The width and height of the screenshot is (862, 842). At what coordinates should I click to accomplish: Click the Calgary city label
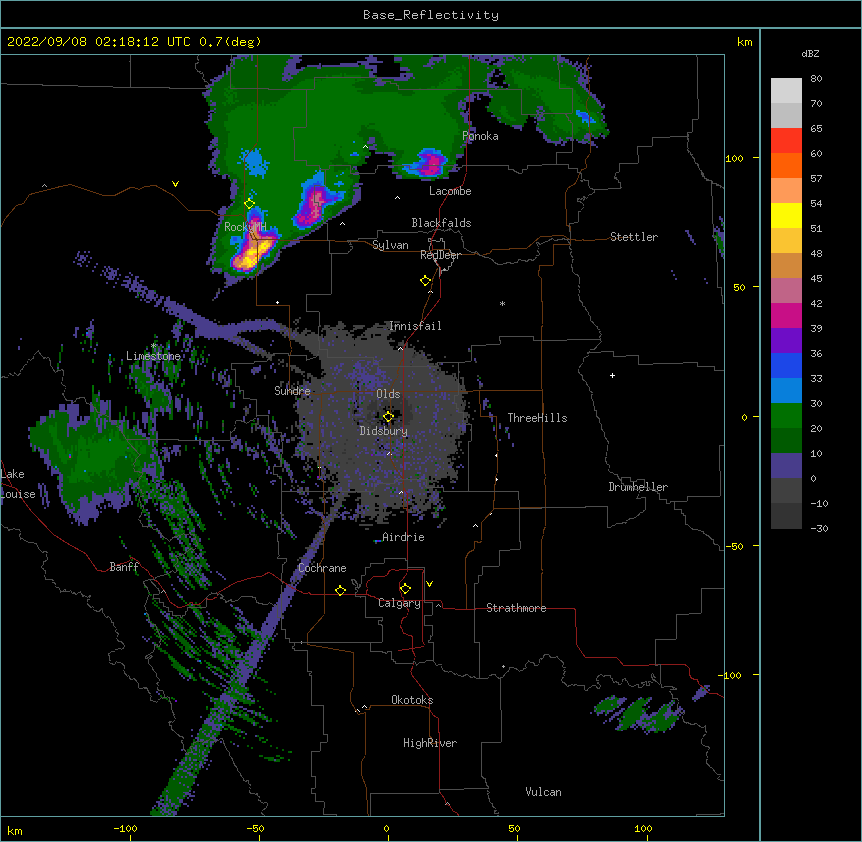click(399, 603)
